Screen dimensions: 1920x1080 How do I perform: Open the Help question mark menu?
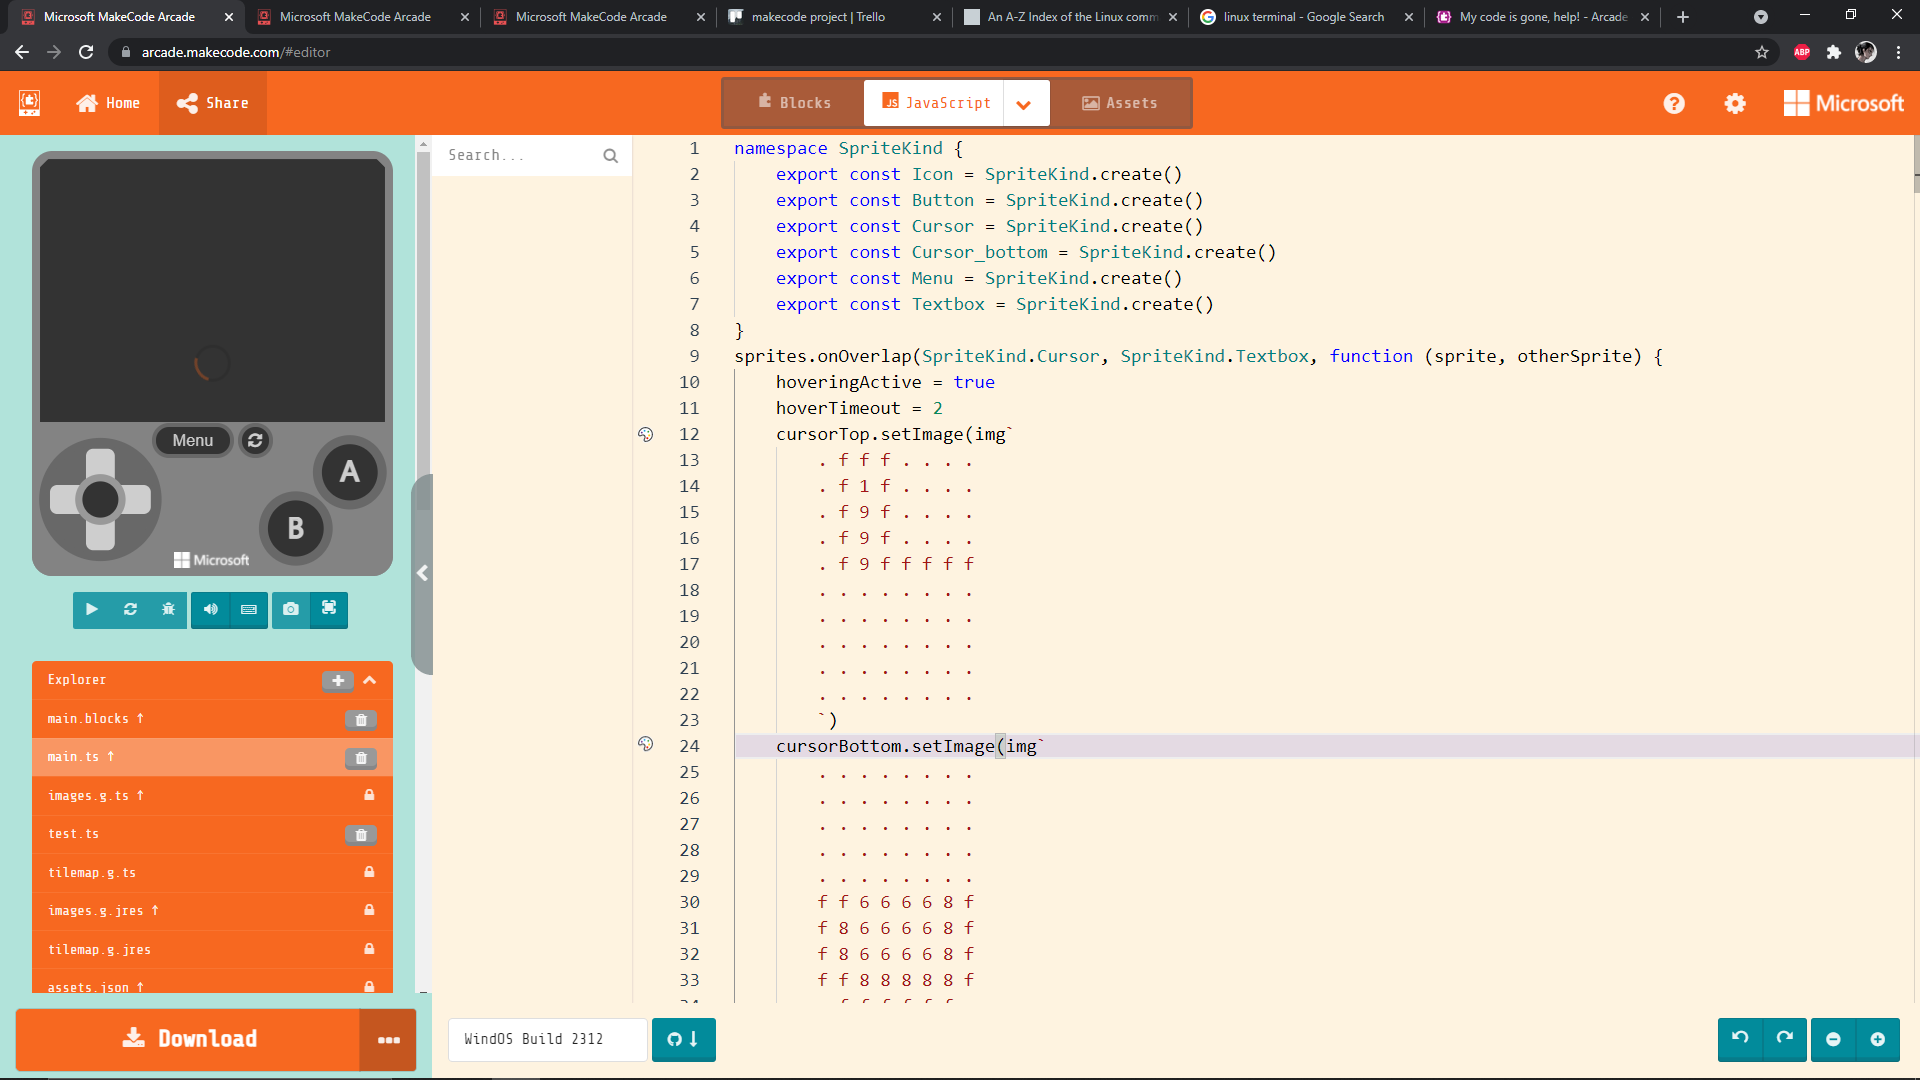tap(1674, 103)
